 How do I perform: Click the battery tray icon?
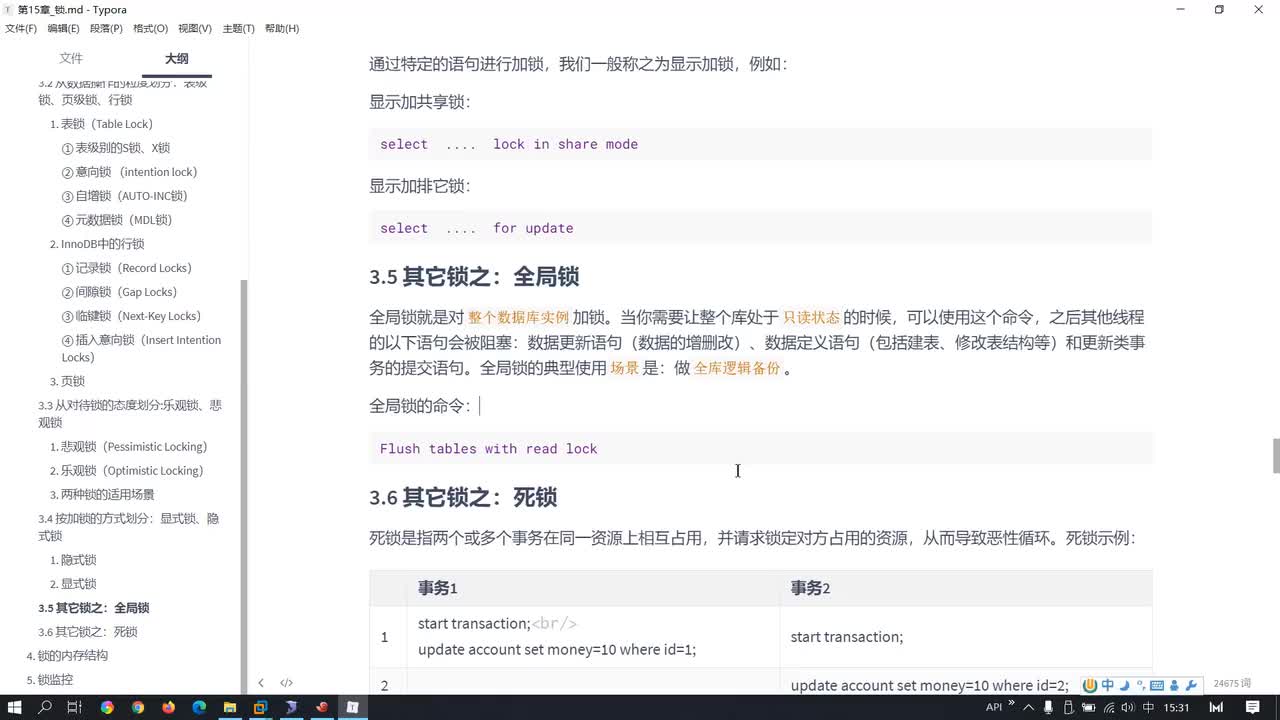[x=1087, y=707]
